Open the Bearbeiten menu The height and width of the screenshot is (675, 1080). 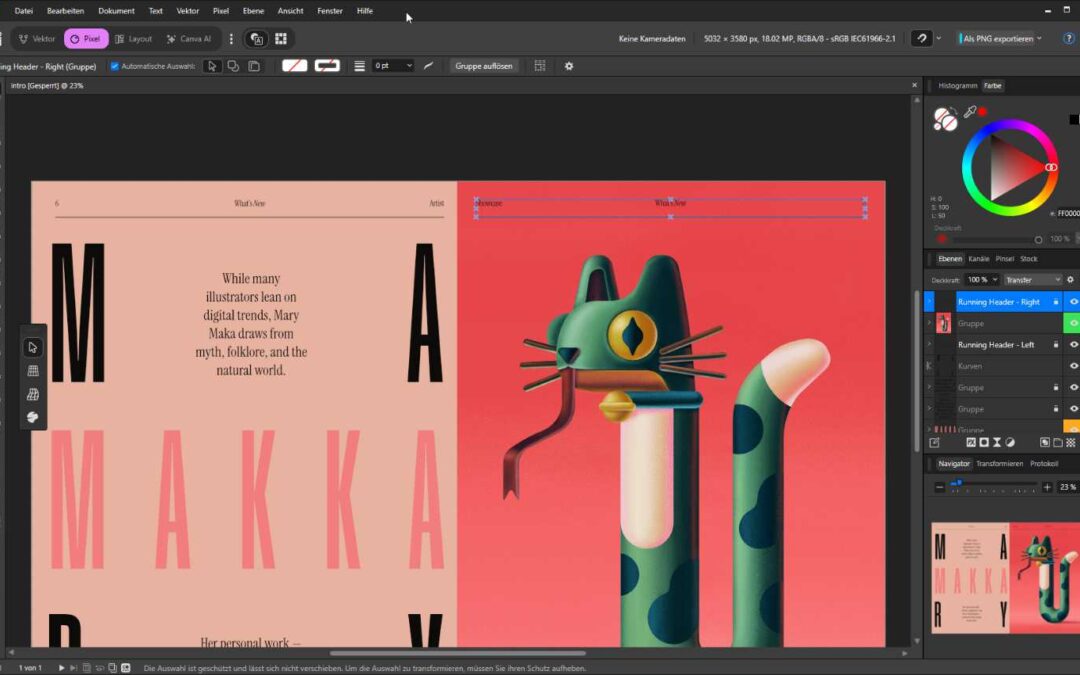[65, 11]
